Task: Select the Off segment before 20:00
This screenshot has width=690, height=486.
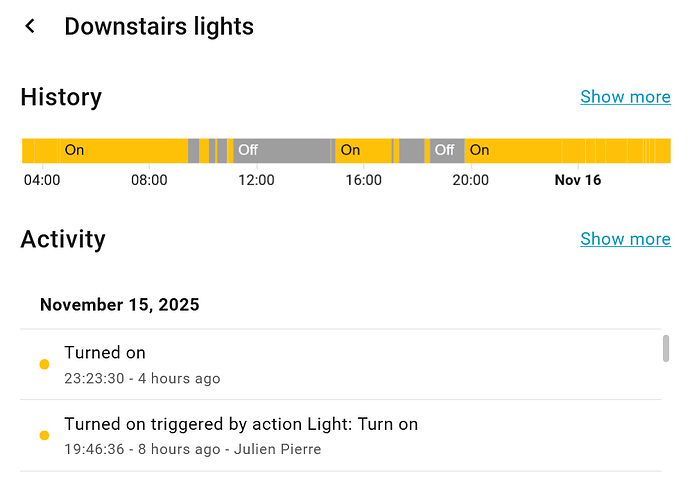Action: click(446, 151)
